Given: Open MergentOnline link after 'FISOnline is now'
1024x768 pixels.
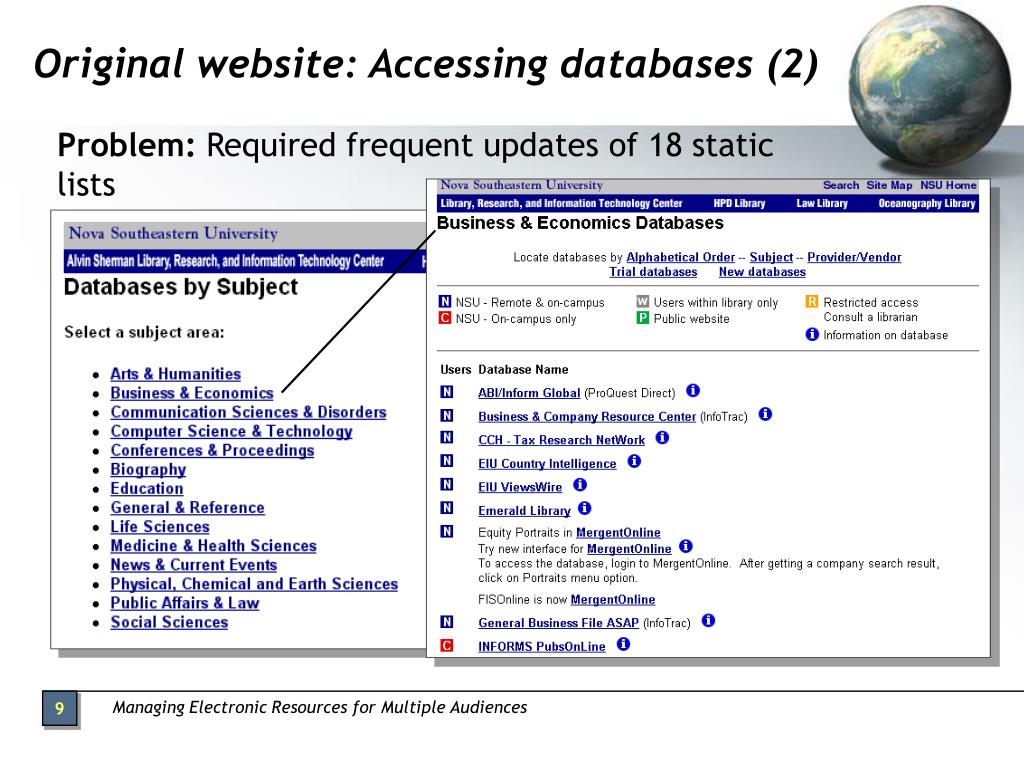Looking at the screenshot, I should pyautogui.click(x=613, y=600).
